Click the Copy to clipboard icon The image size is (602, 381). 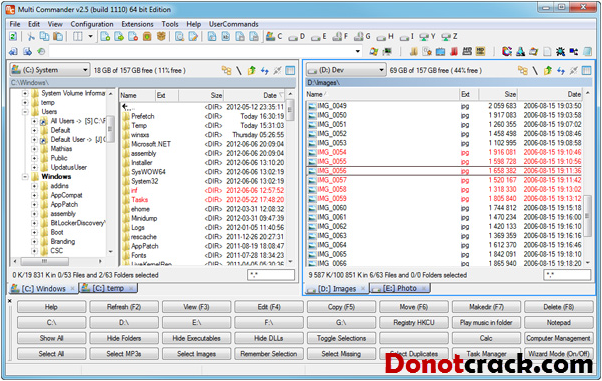[45, 36]
